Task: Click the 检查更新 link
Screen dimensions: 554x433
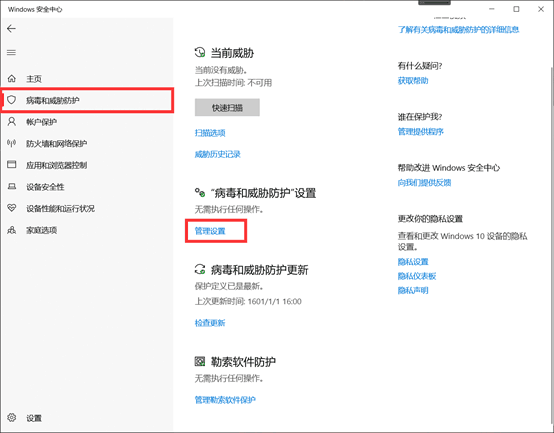Action: click(210, 323)
